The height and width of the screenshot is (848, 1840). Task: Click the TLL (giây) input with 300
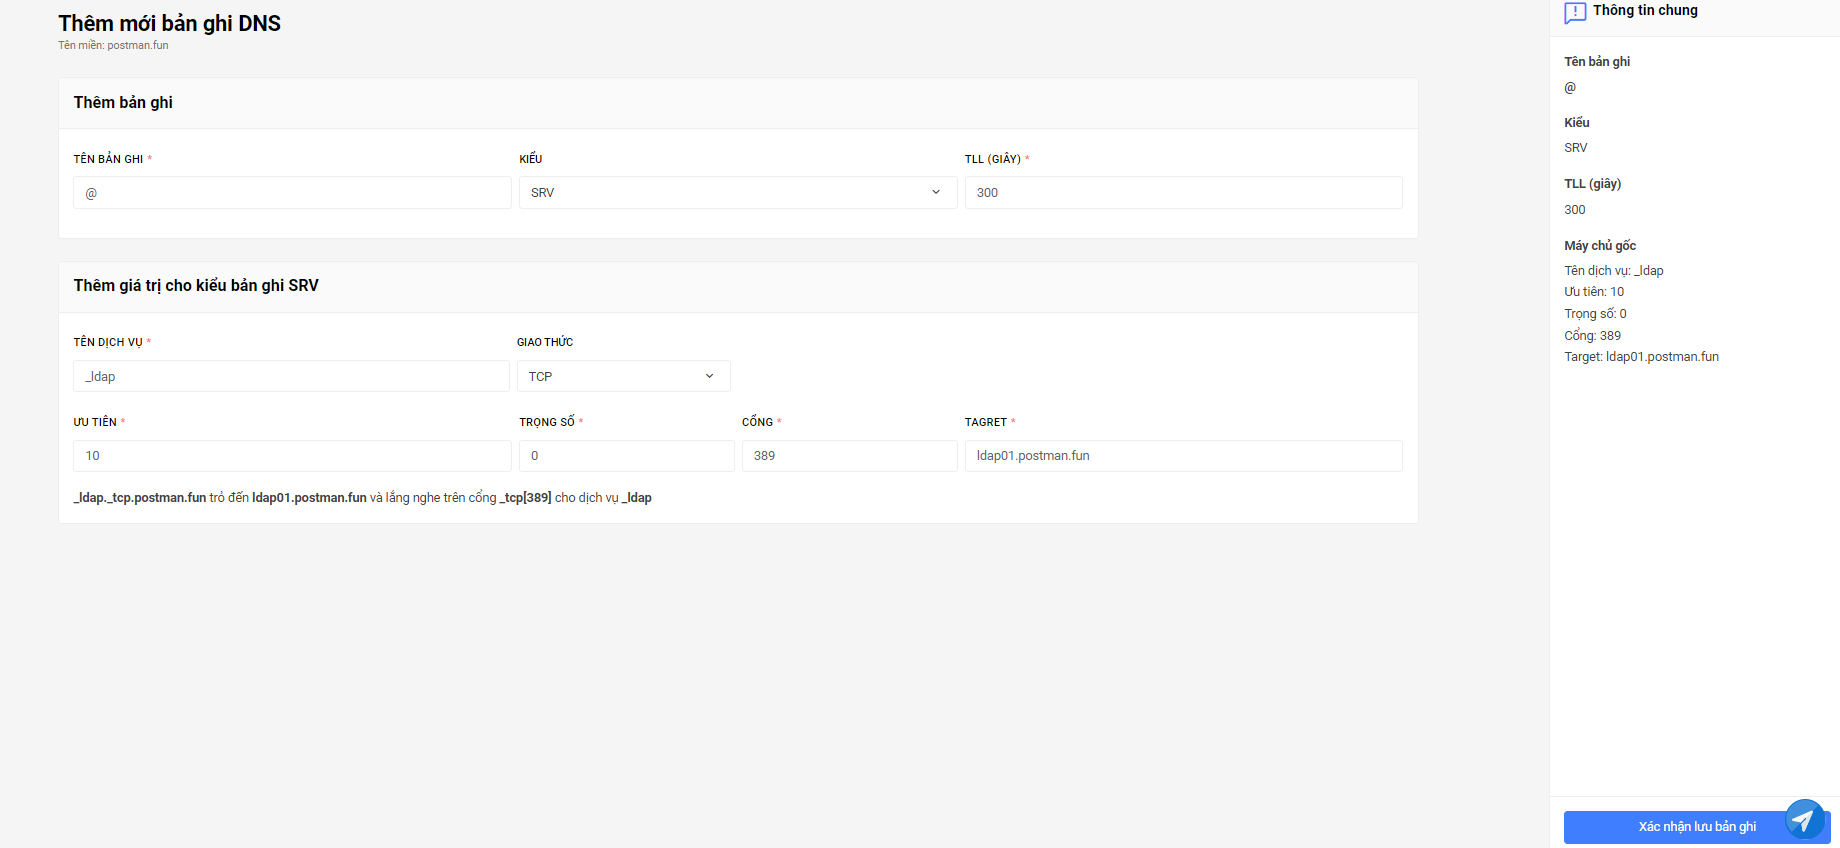pos(1183,193)
